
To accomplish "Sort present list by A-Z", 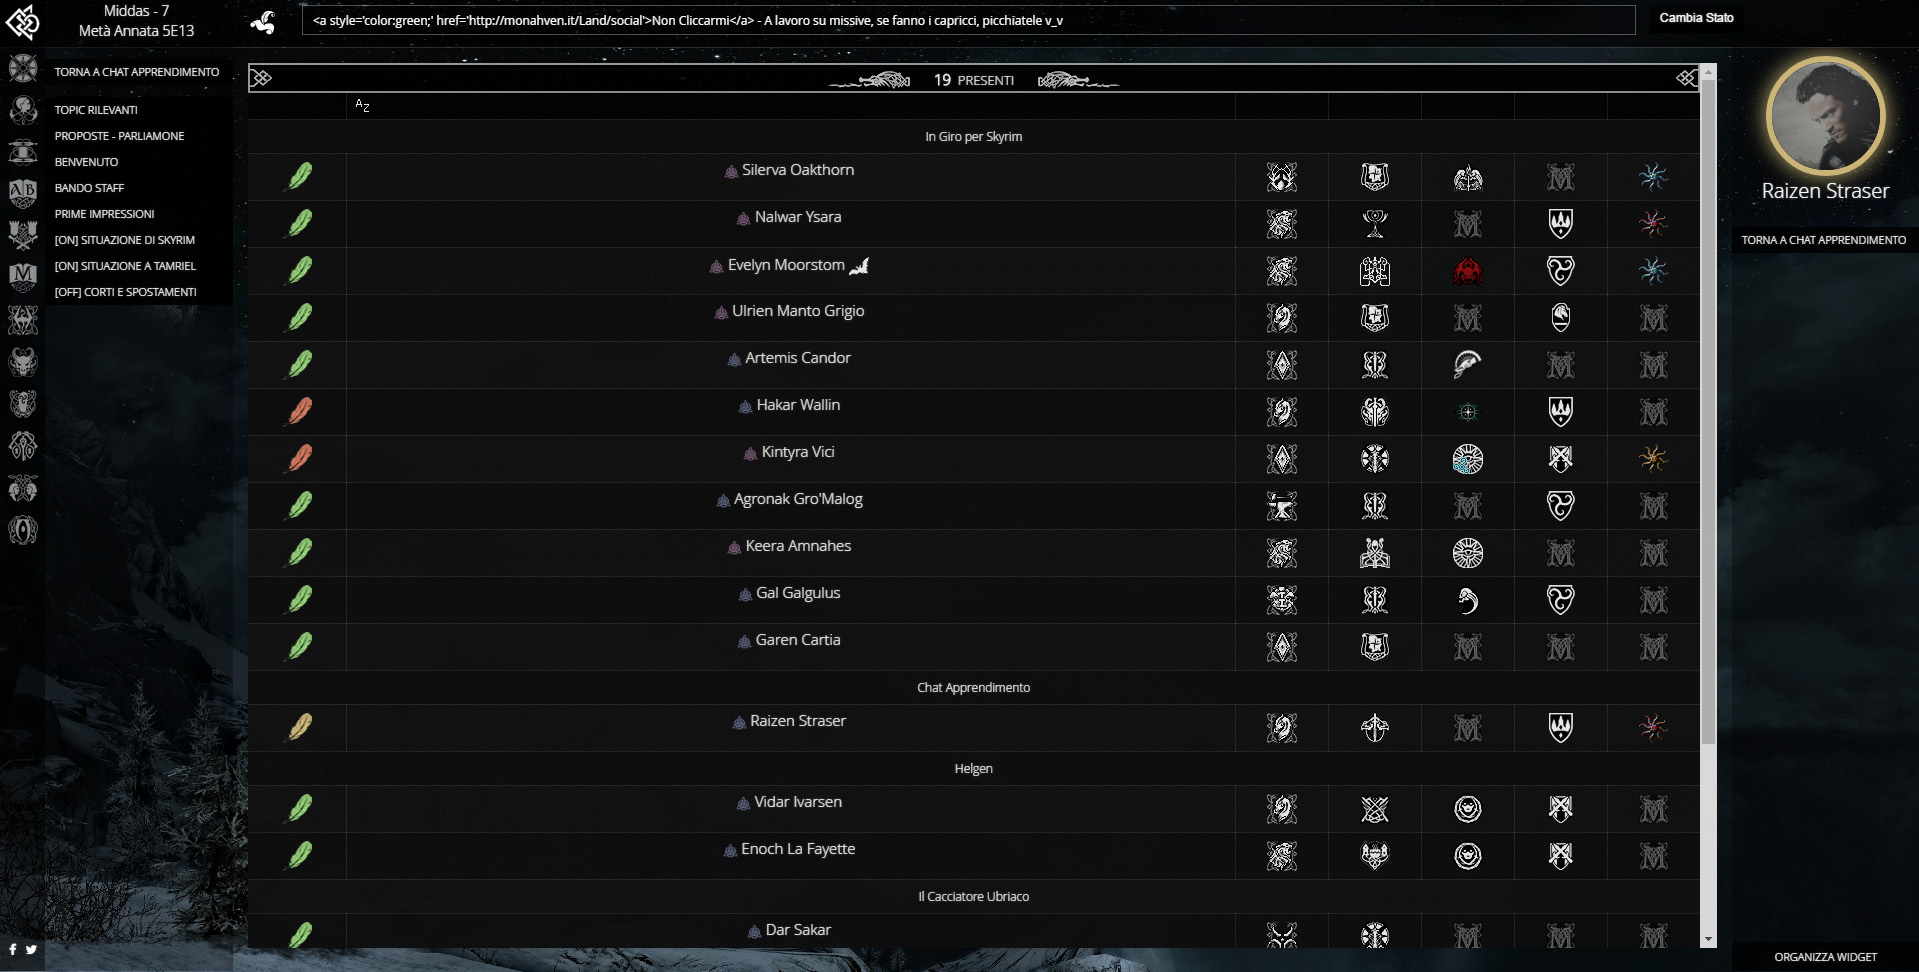I will point(362,105).
